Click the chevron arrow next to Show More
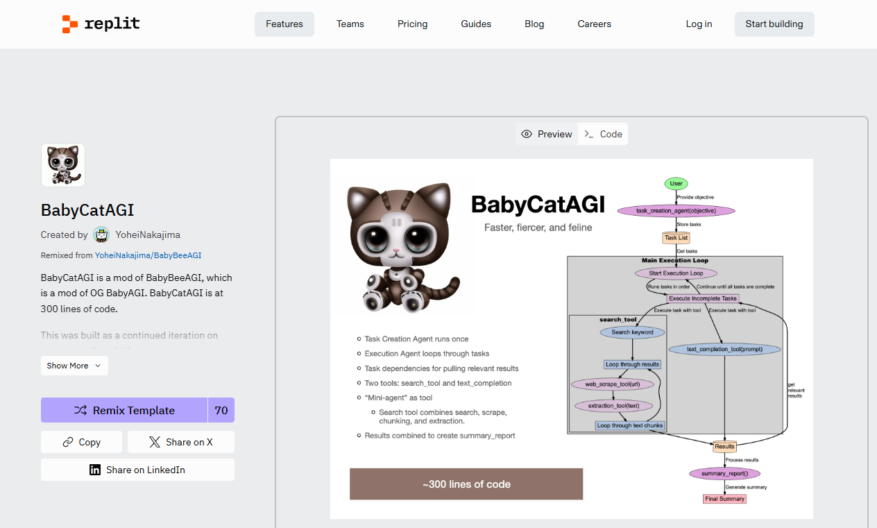The image size is (877, 528). (x=98, y=366)
